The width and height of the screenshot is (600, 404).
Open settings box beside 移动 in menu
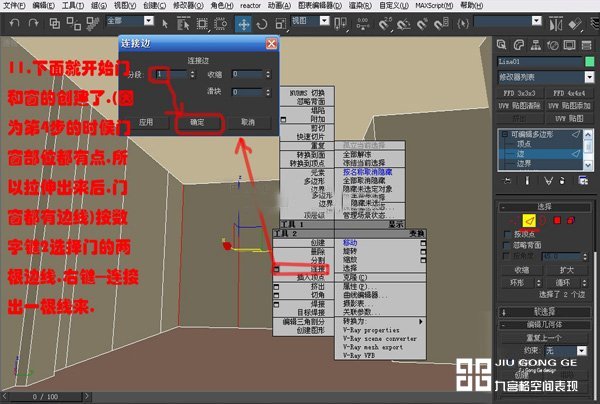click(423, 243)
